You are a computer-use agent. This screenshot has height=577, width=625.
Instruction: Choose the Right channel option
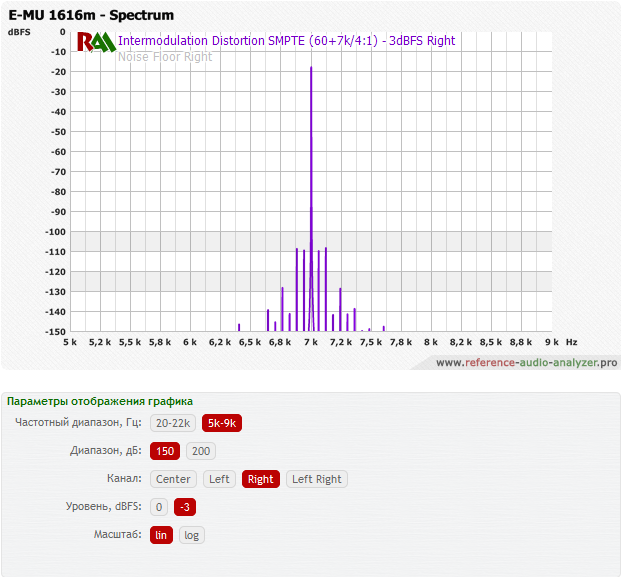coord(260,479)
